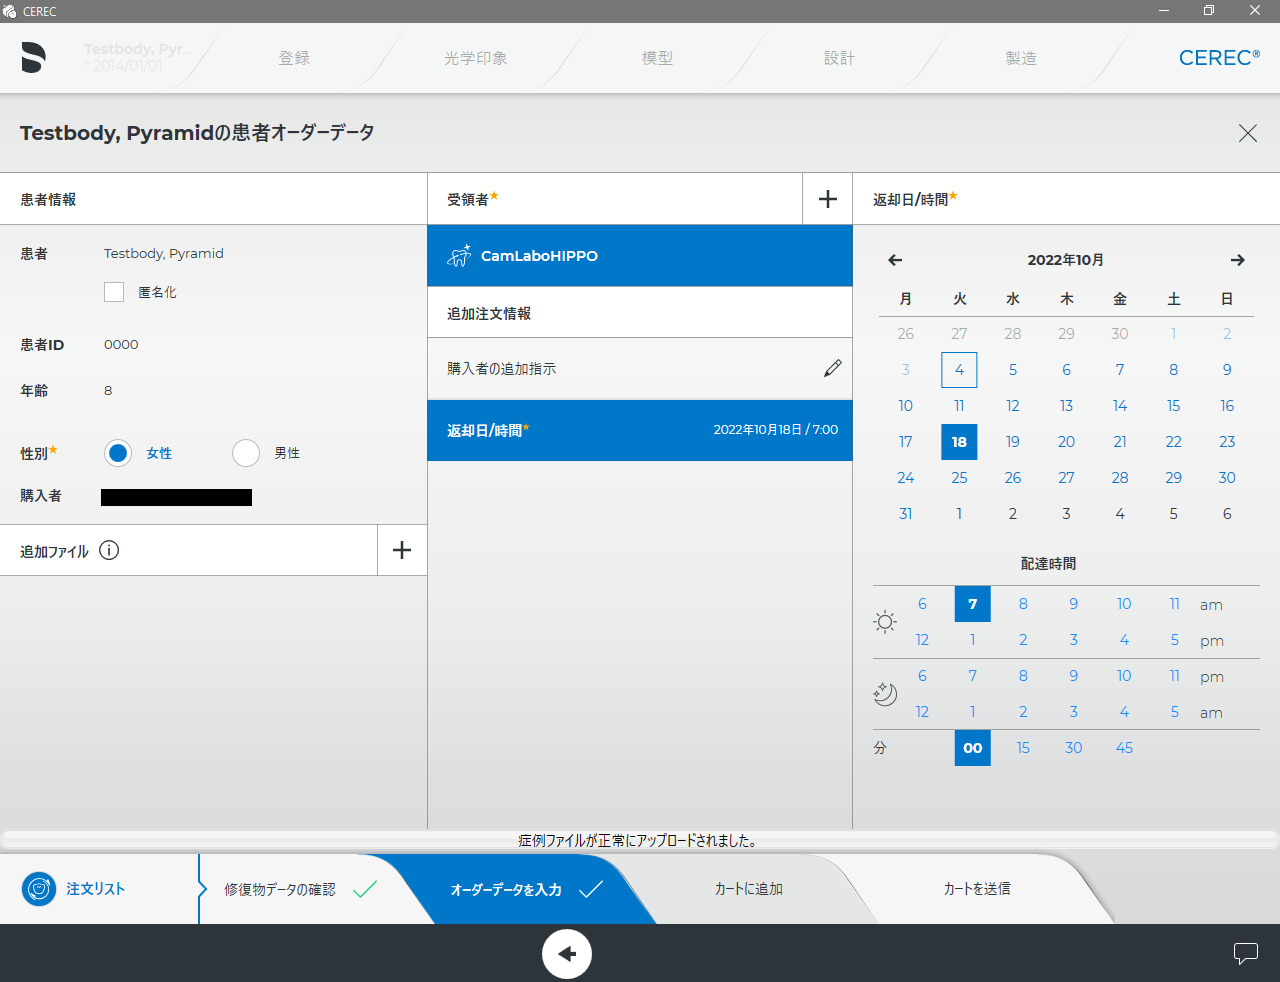Click the CEREC brand tab
The image size is (1280, 982).
coord(1219,58)
